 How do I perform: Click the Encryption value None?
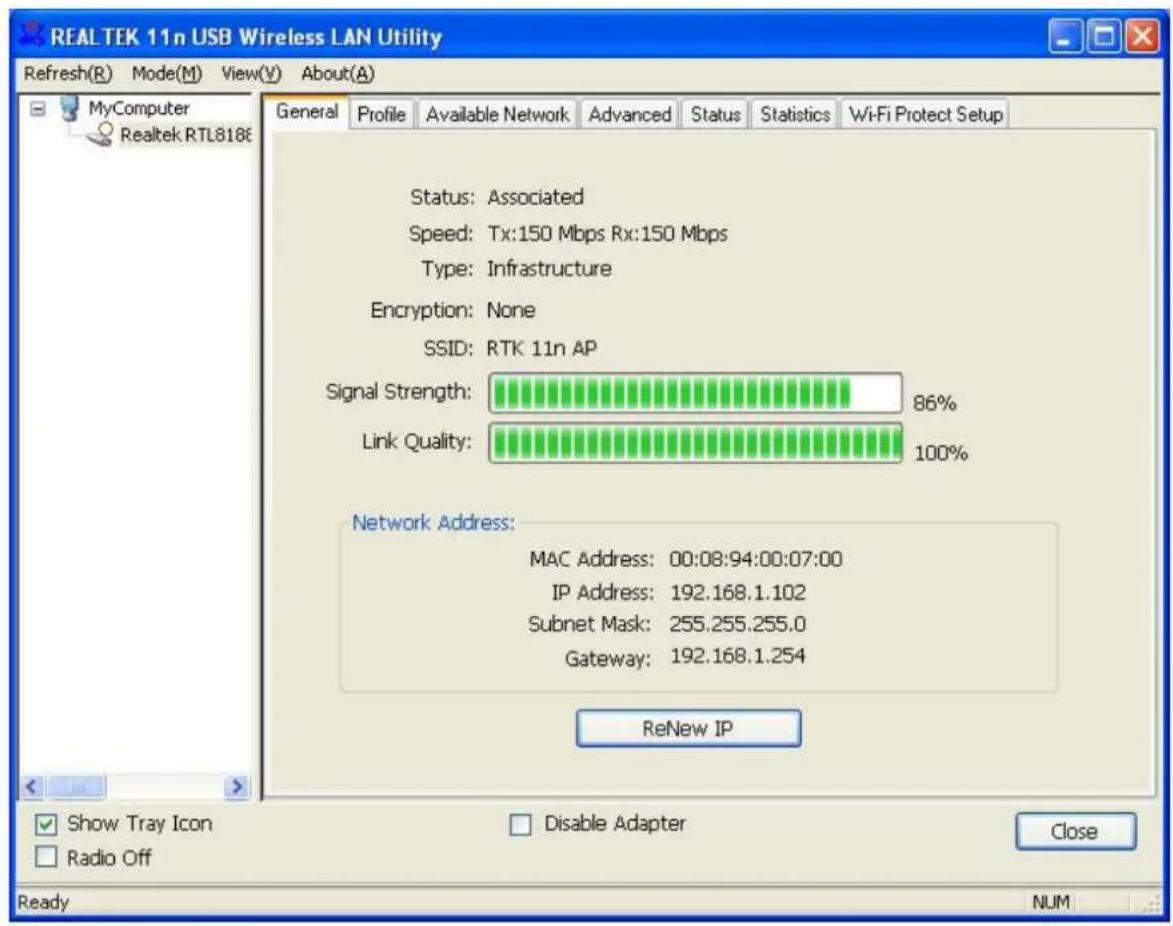coord(511,310)
